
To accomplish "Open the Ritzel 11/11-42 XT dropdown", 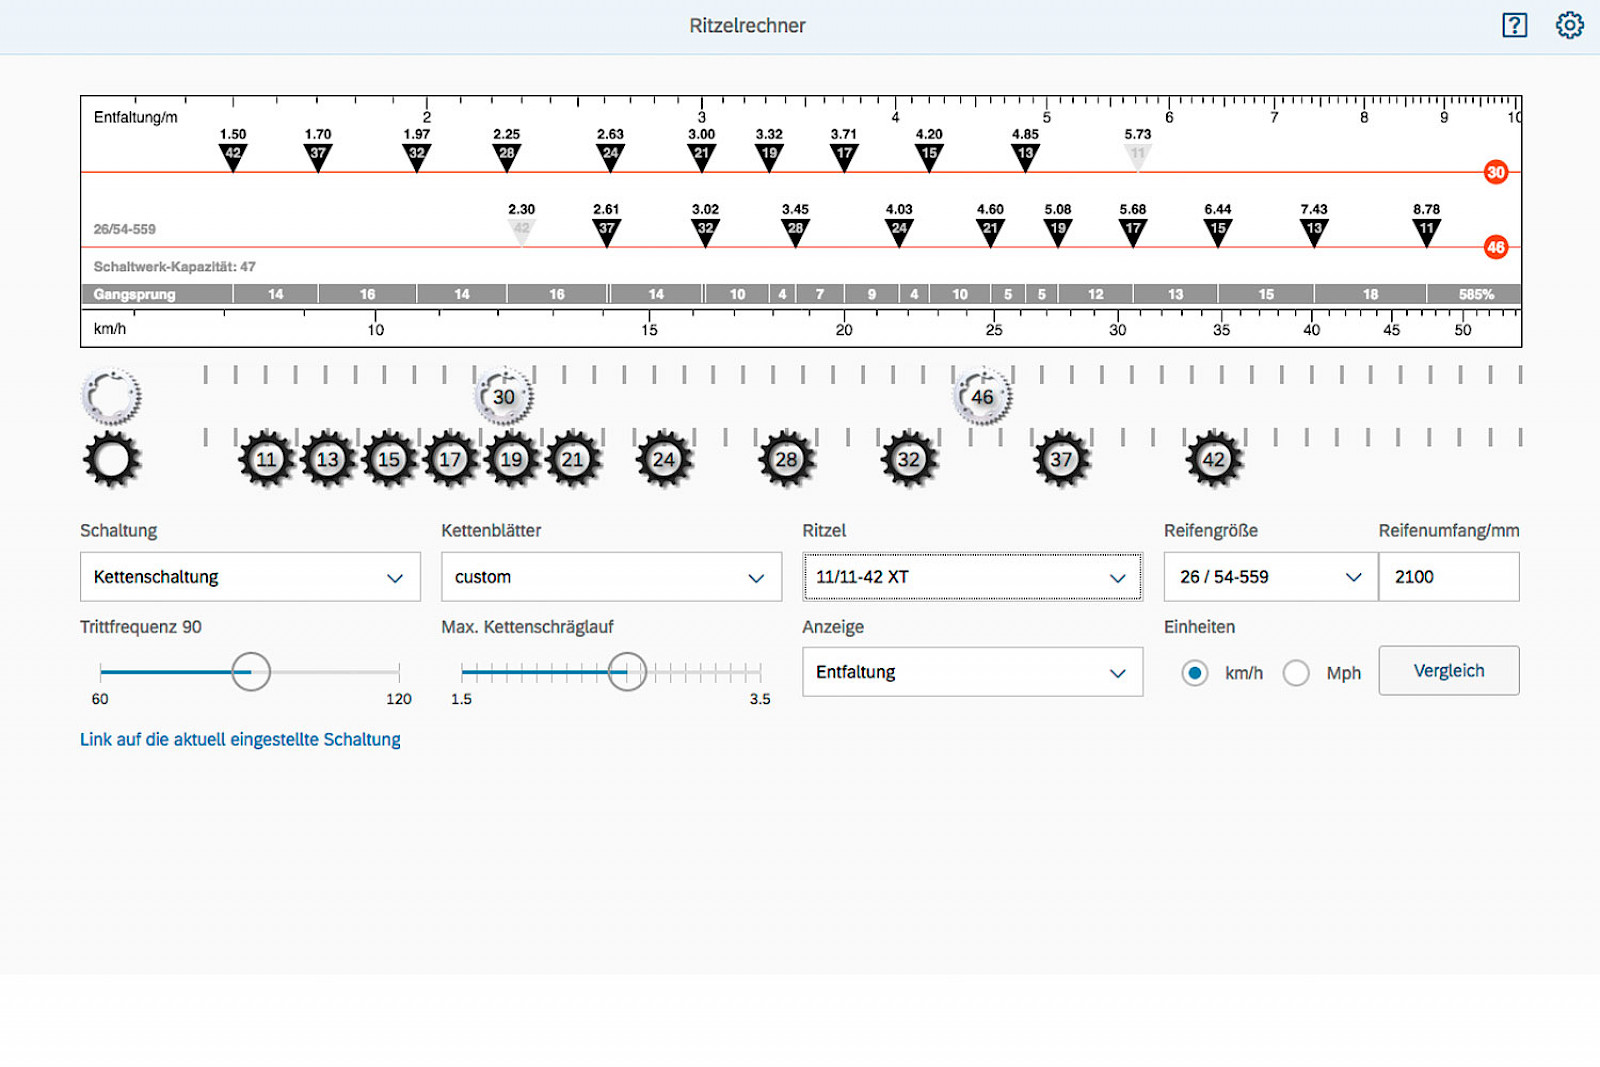I will [x=972, y=577].
